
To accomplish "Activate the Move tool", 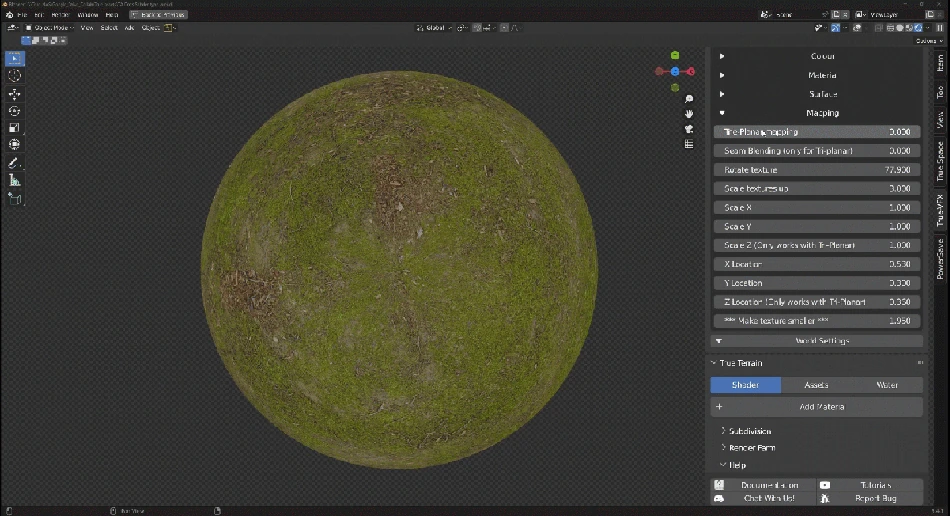I will 15,94.
